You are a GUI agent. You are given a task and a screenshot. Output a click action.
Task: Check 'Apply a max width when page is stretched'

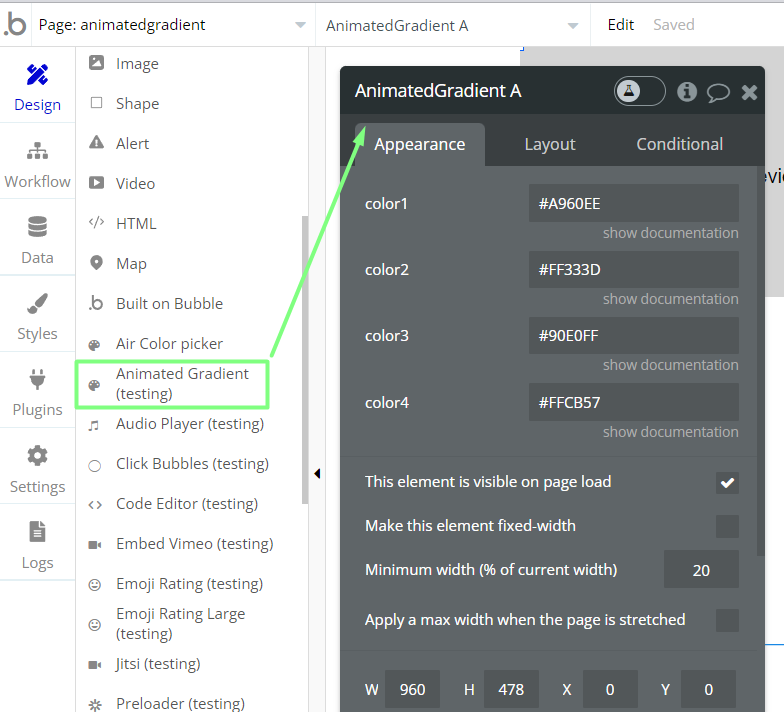[727, 620]
